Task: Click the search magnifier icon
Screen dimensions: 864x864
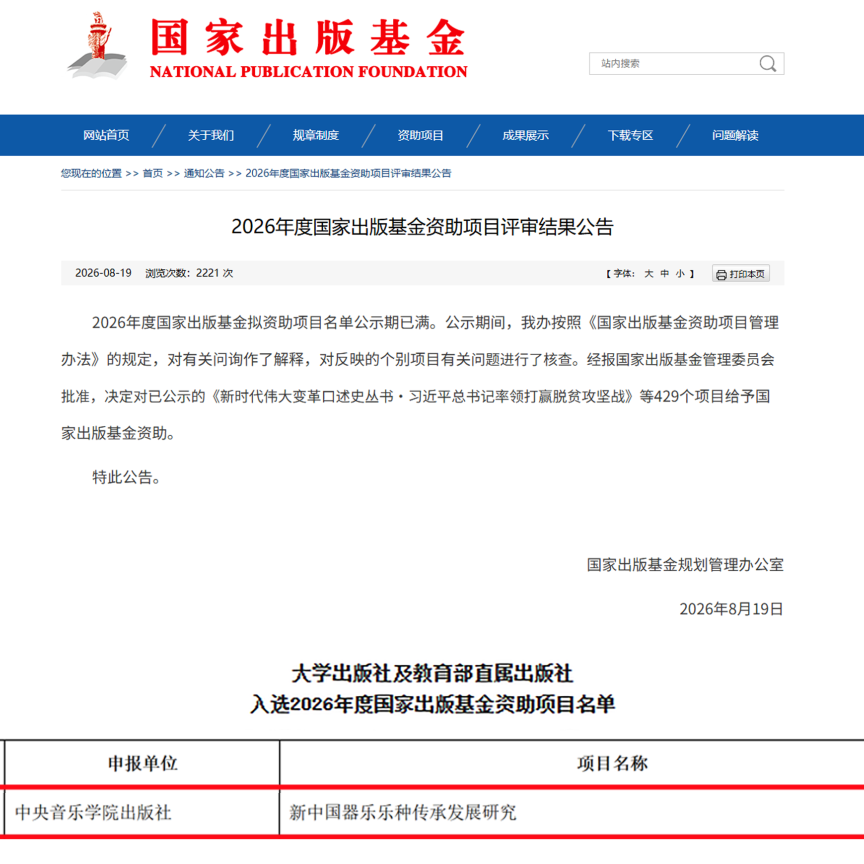Action: (768, 63)
